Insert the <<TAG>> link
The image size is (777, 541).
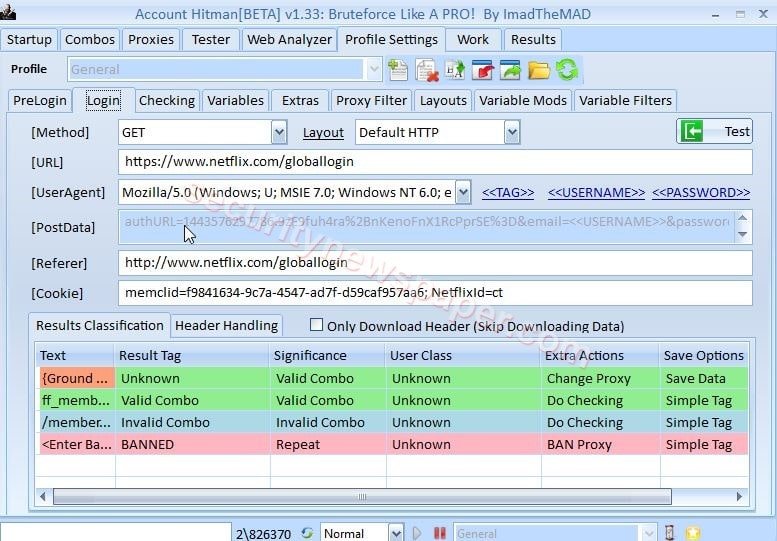(x=508, y=192)
